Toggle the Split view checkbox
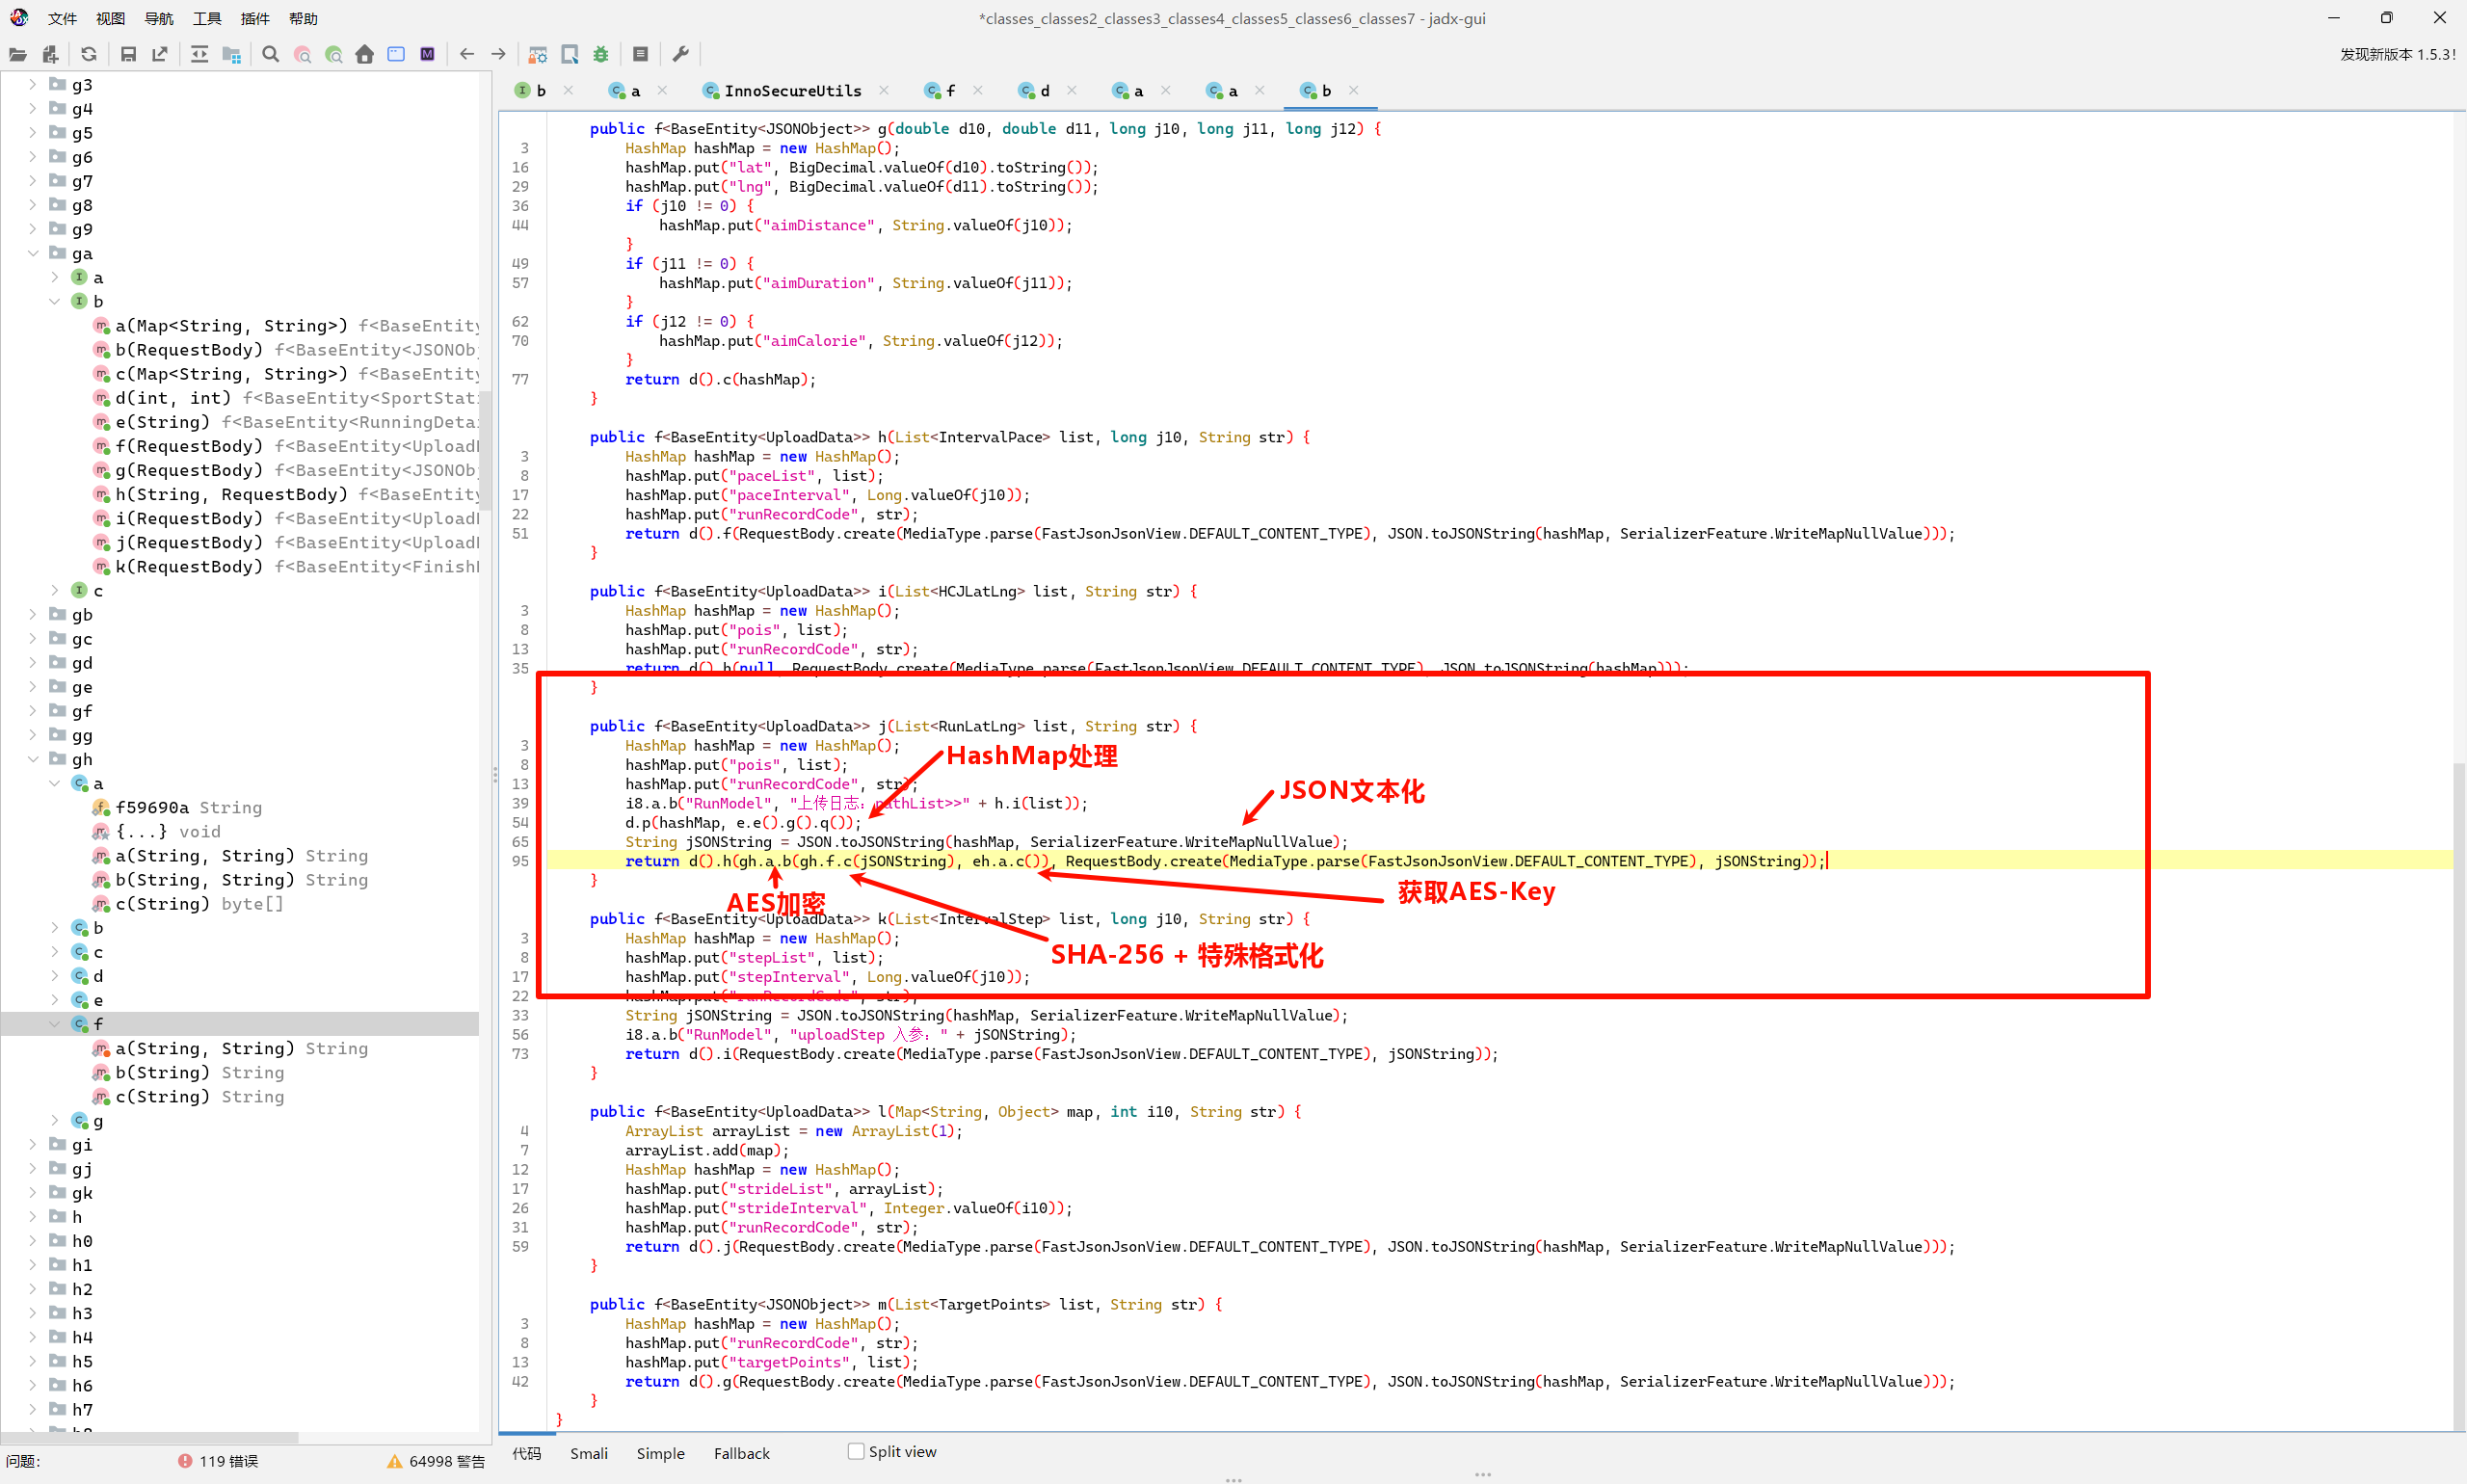Image resolution: width=2467 pixels, height=1484 pixels. pyautogui.click(x=856, y=1451)
